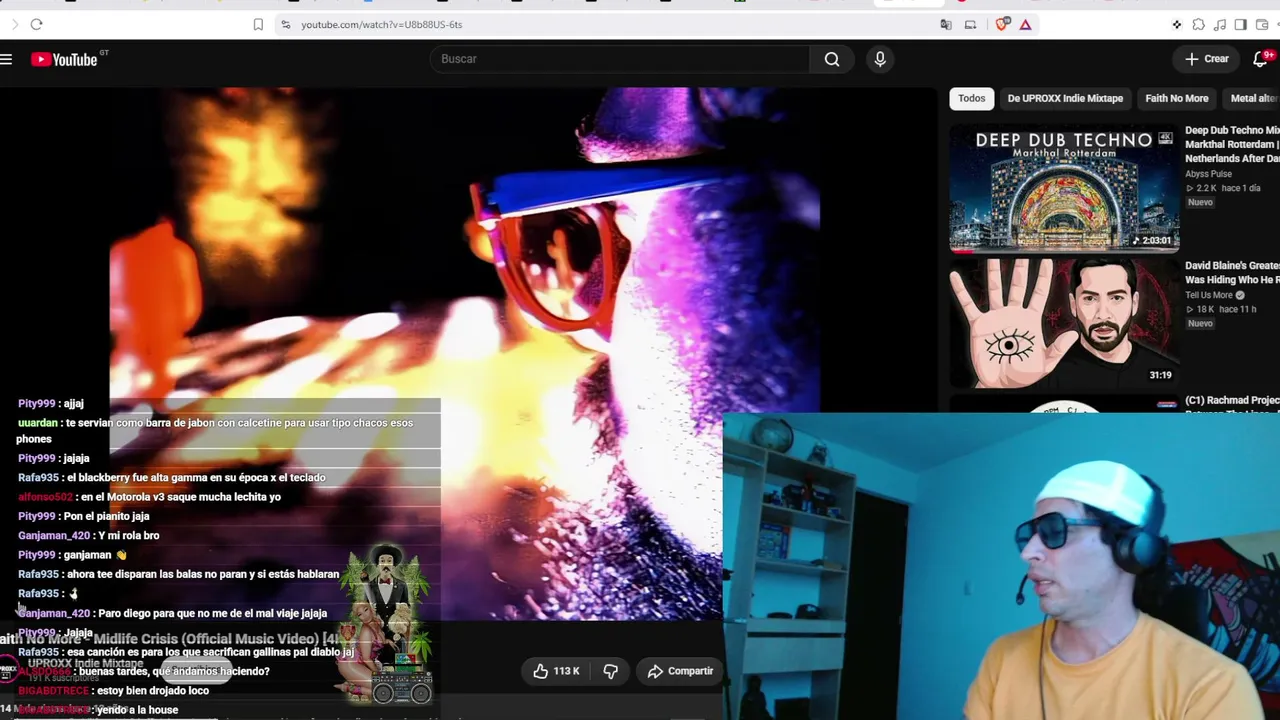The width and height of the screenshot is (1280, 720).
Task: Visit the Abyss Pulse channel
Action: (1208, 174)
